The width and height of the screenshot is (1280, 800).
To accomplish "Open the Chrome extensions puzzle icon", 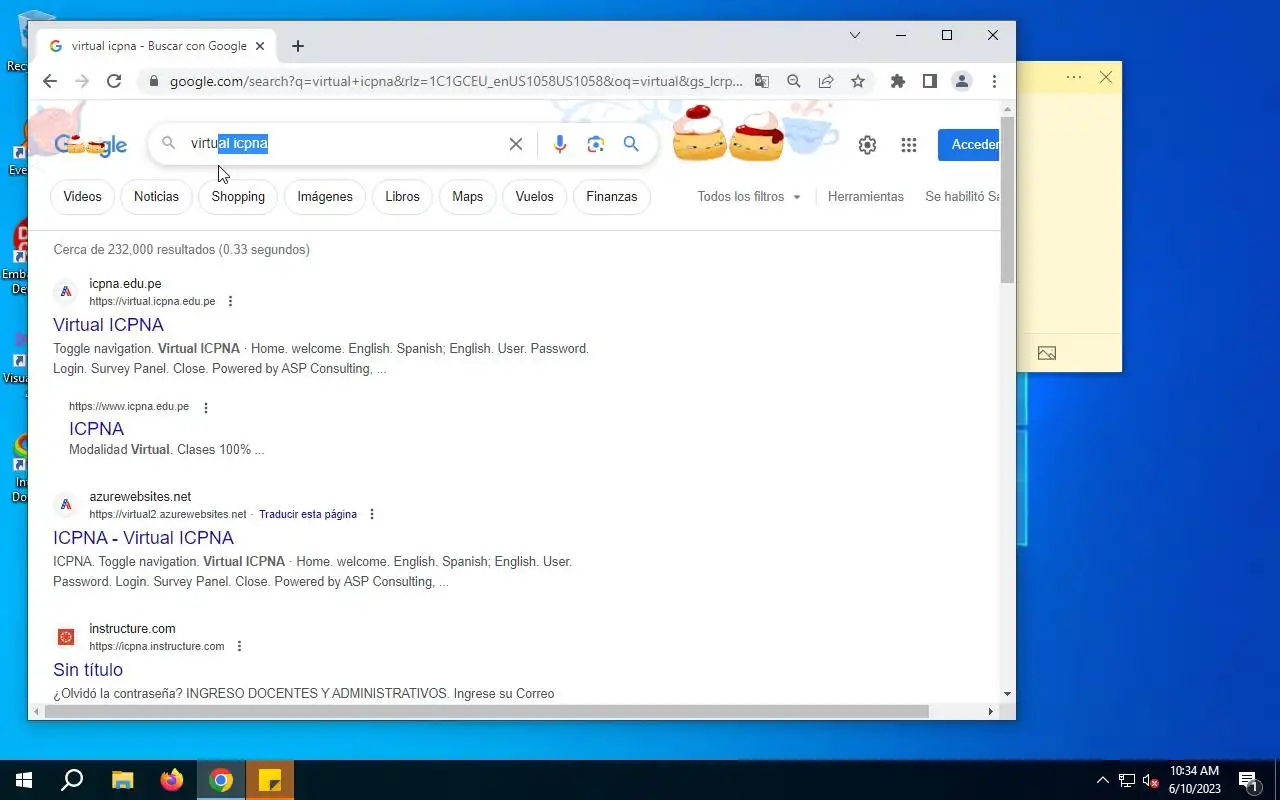I will tap(898, 81).
